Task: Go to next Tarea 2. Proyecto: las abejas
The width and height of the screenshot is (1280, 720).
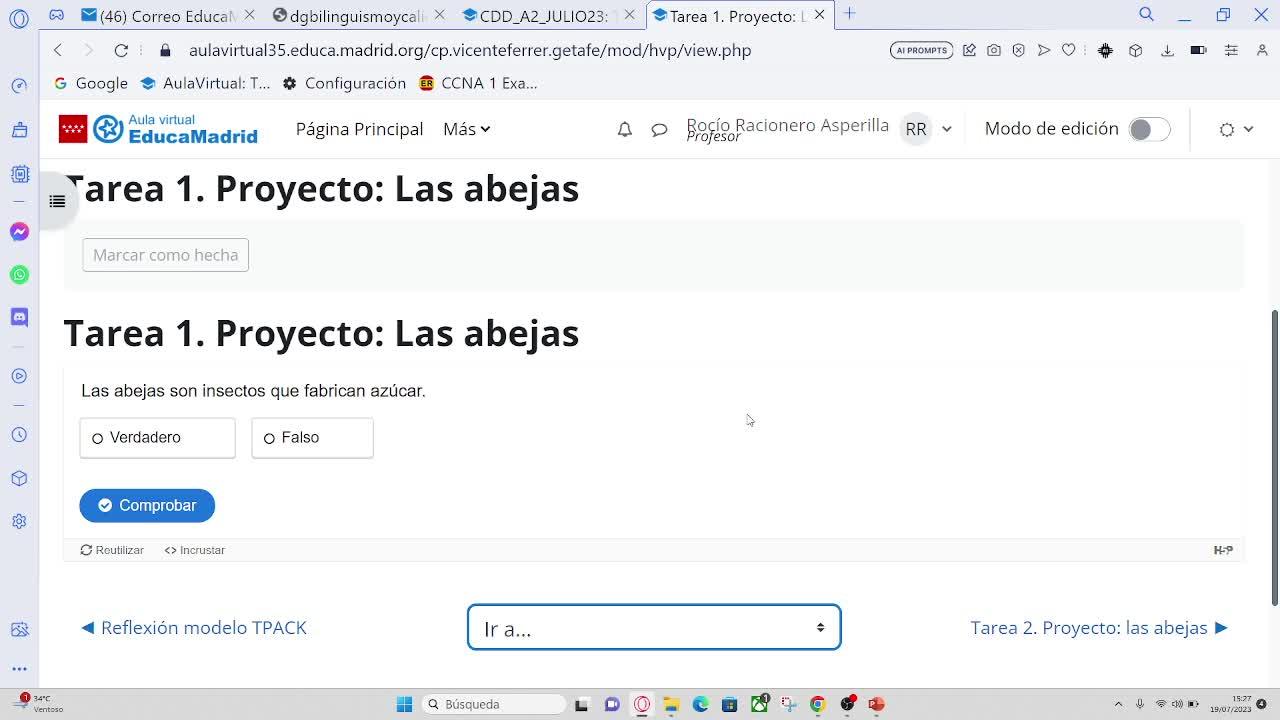Action: click(x=1099, y=628)
